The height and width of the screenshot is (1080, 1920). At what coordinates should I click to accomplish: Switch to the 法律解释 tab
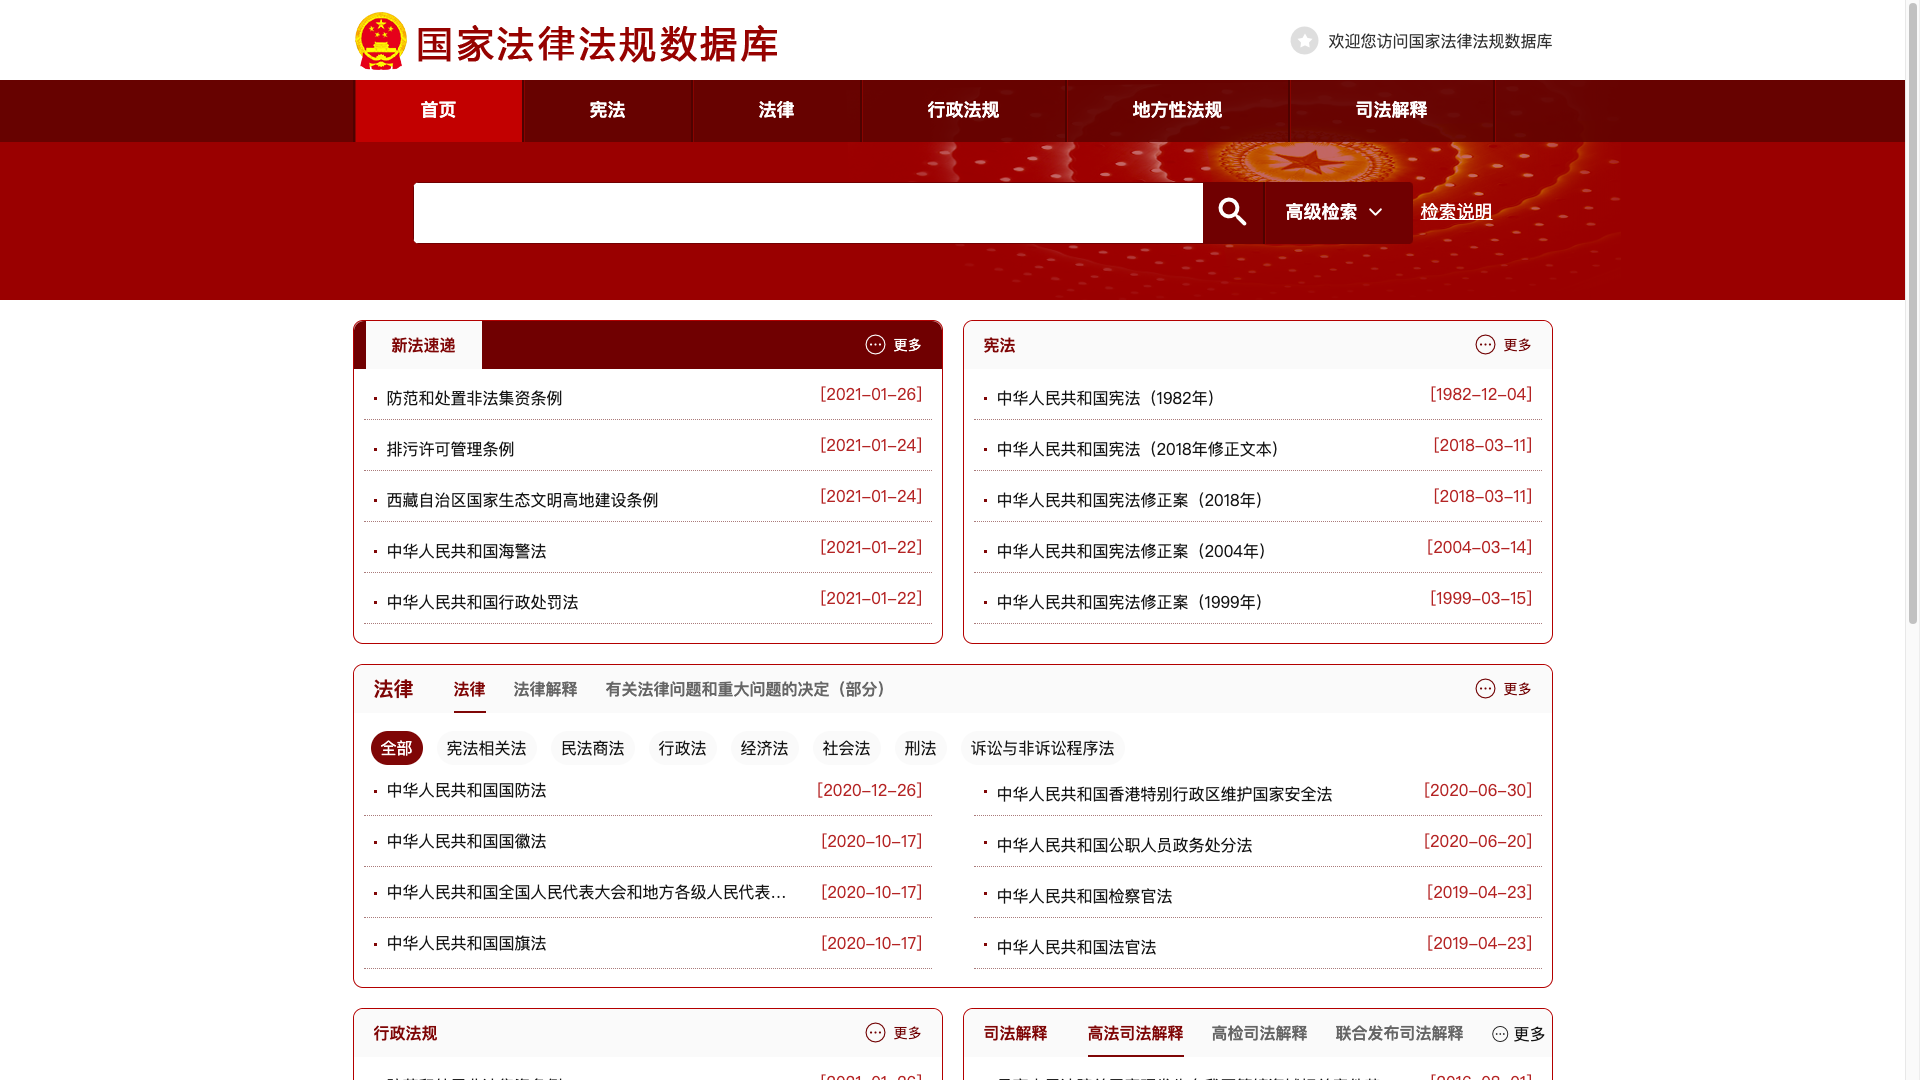[x=545, y=689]
